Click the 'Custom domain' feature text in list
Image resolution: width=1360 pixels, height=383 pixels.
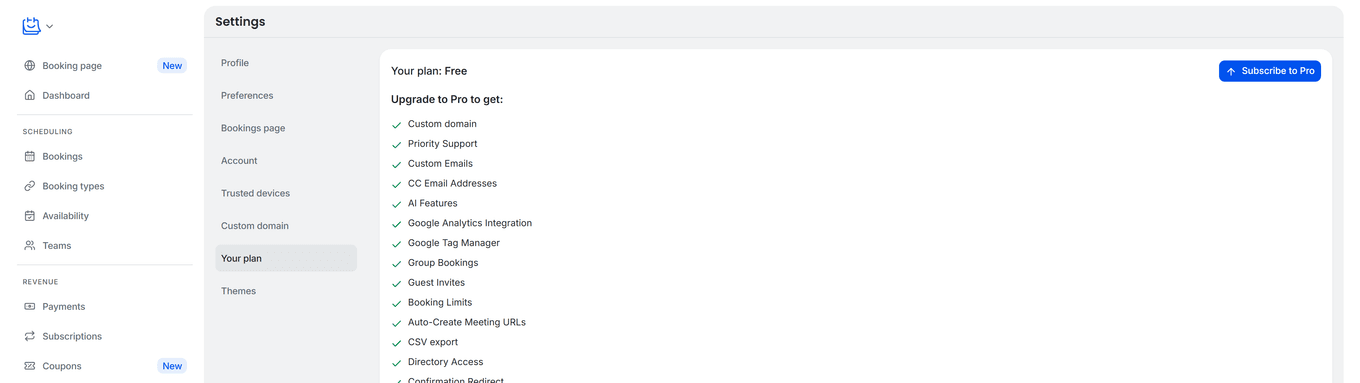pos(442,124)
